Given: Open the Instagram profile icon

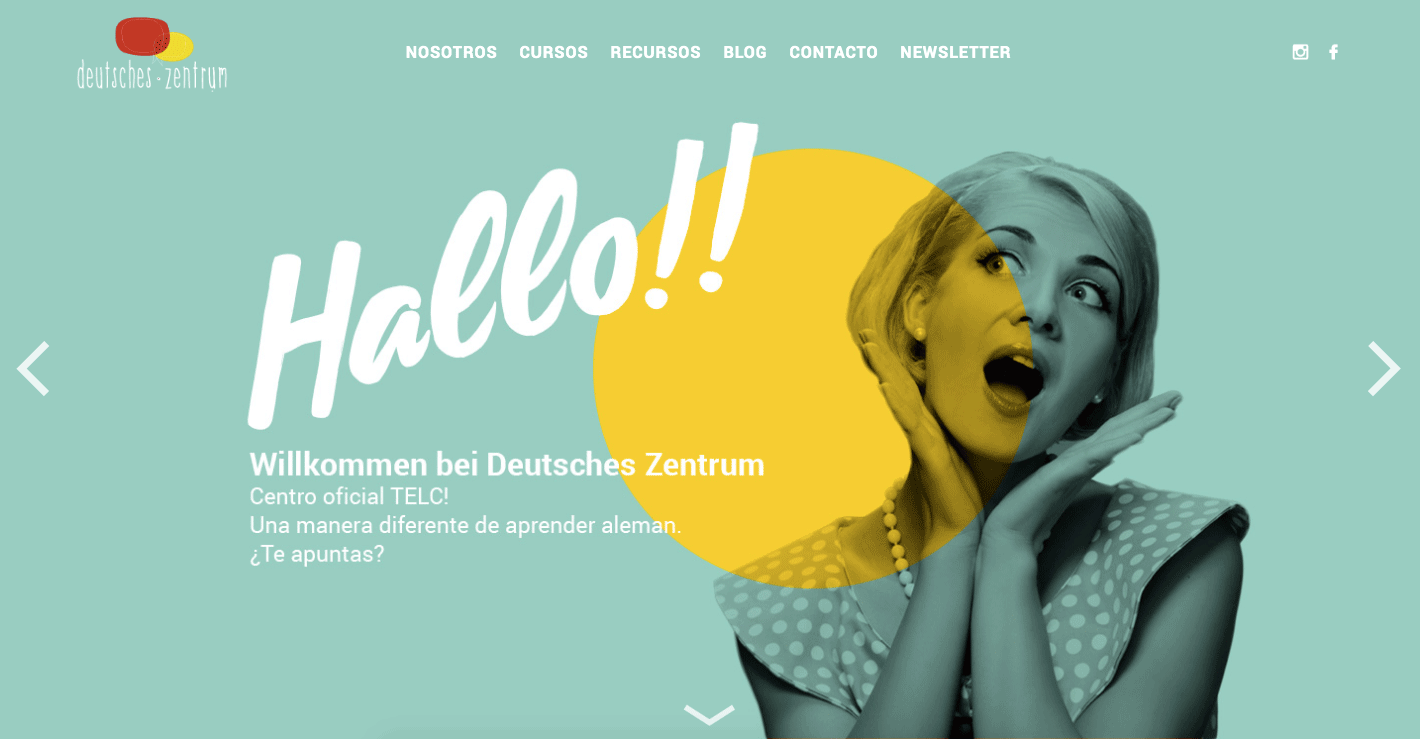Looking at the screenshot, I should [1300, 52].
